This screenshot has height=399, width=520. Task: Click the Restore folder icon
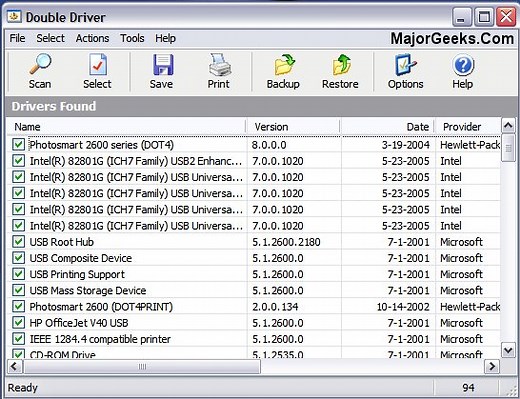click(x=342, y=64)
